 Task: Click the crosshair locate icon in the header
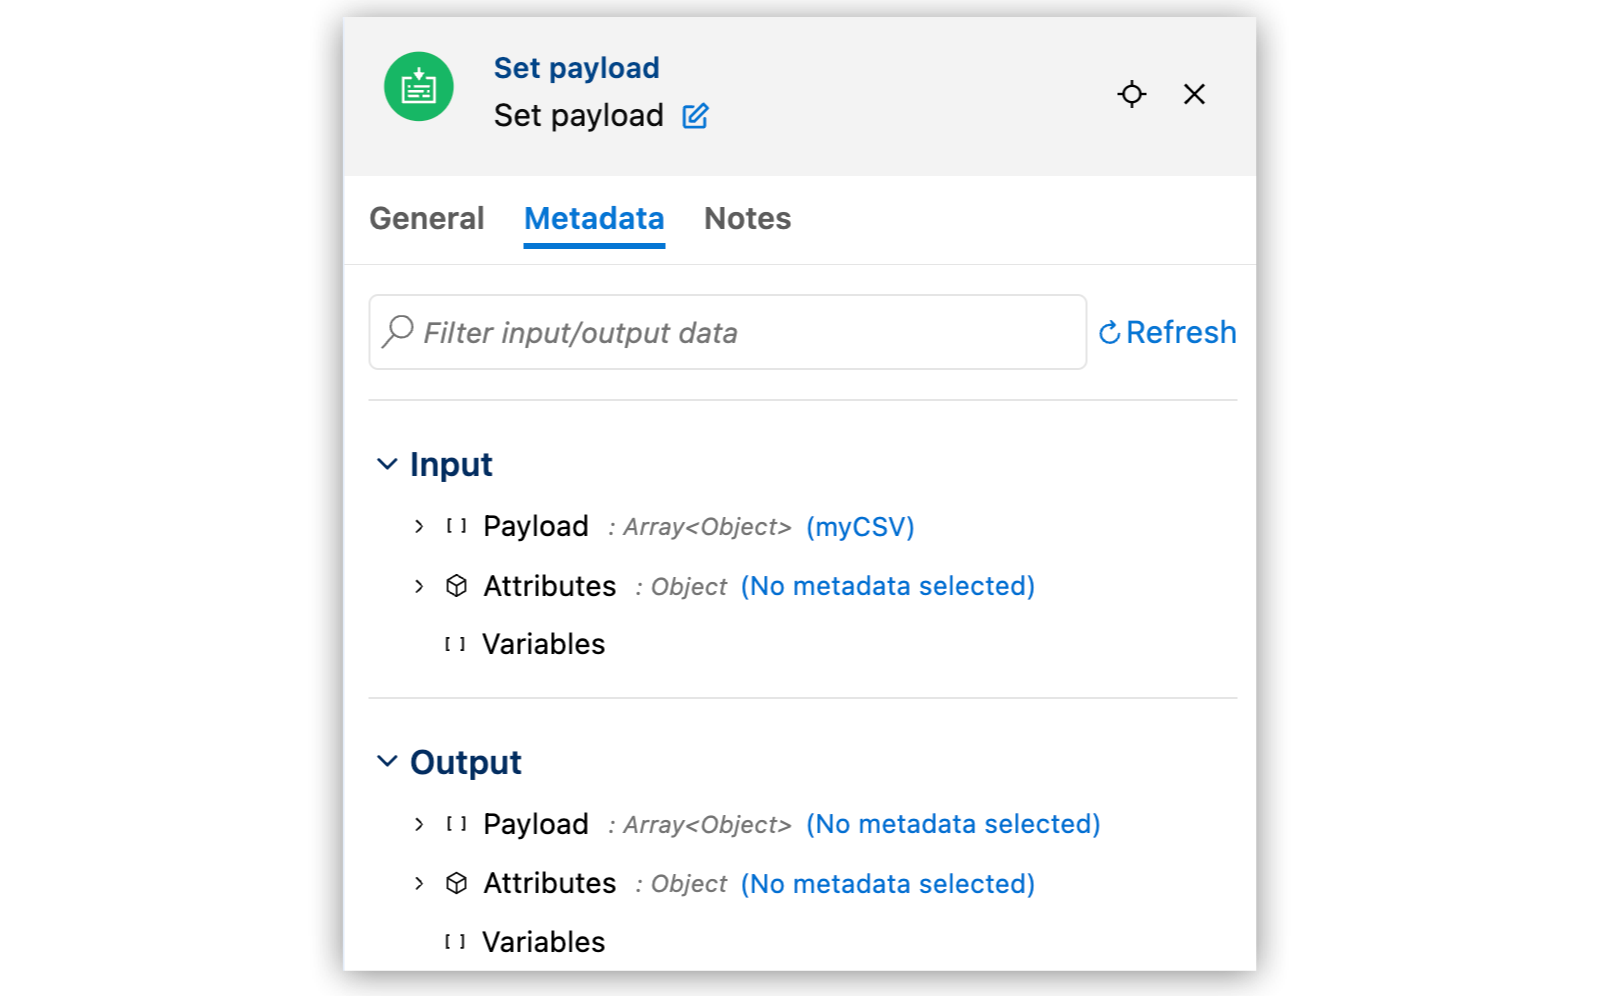pyautogui.click(x=1131, y=94)
